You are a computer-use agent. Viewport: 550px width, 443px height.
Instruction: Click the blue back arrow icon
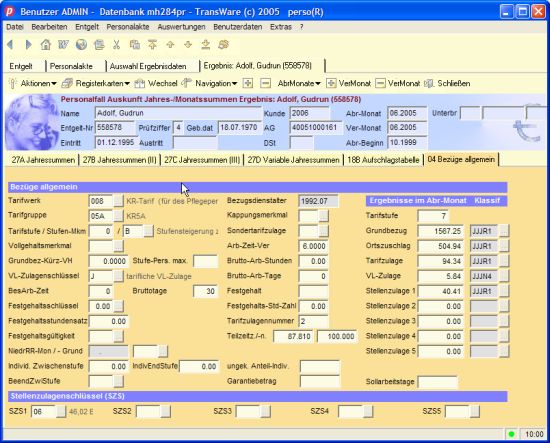10,45
